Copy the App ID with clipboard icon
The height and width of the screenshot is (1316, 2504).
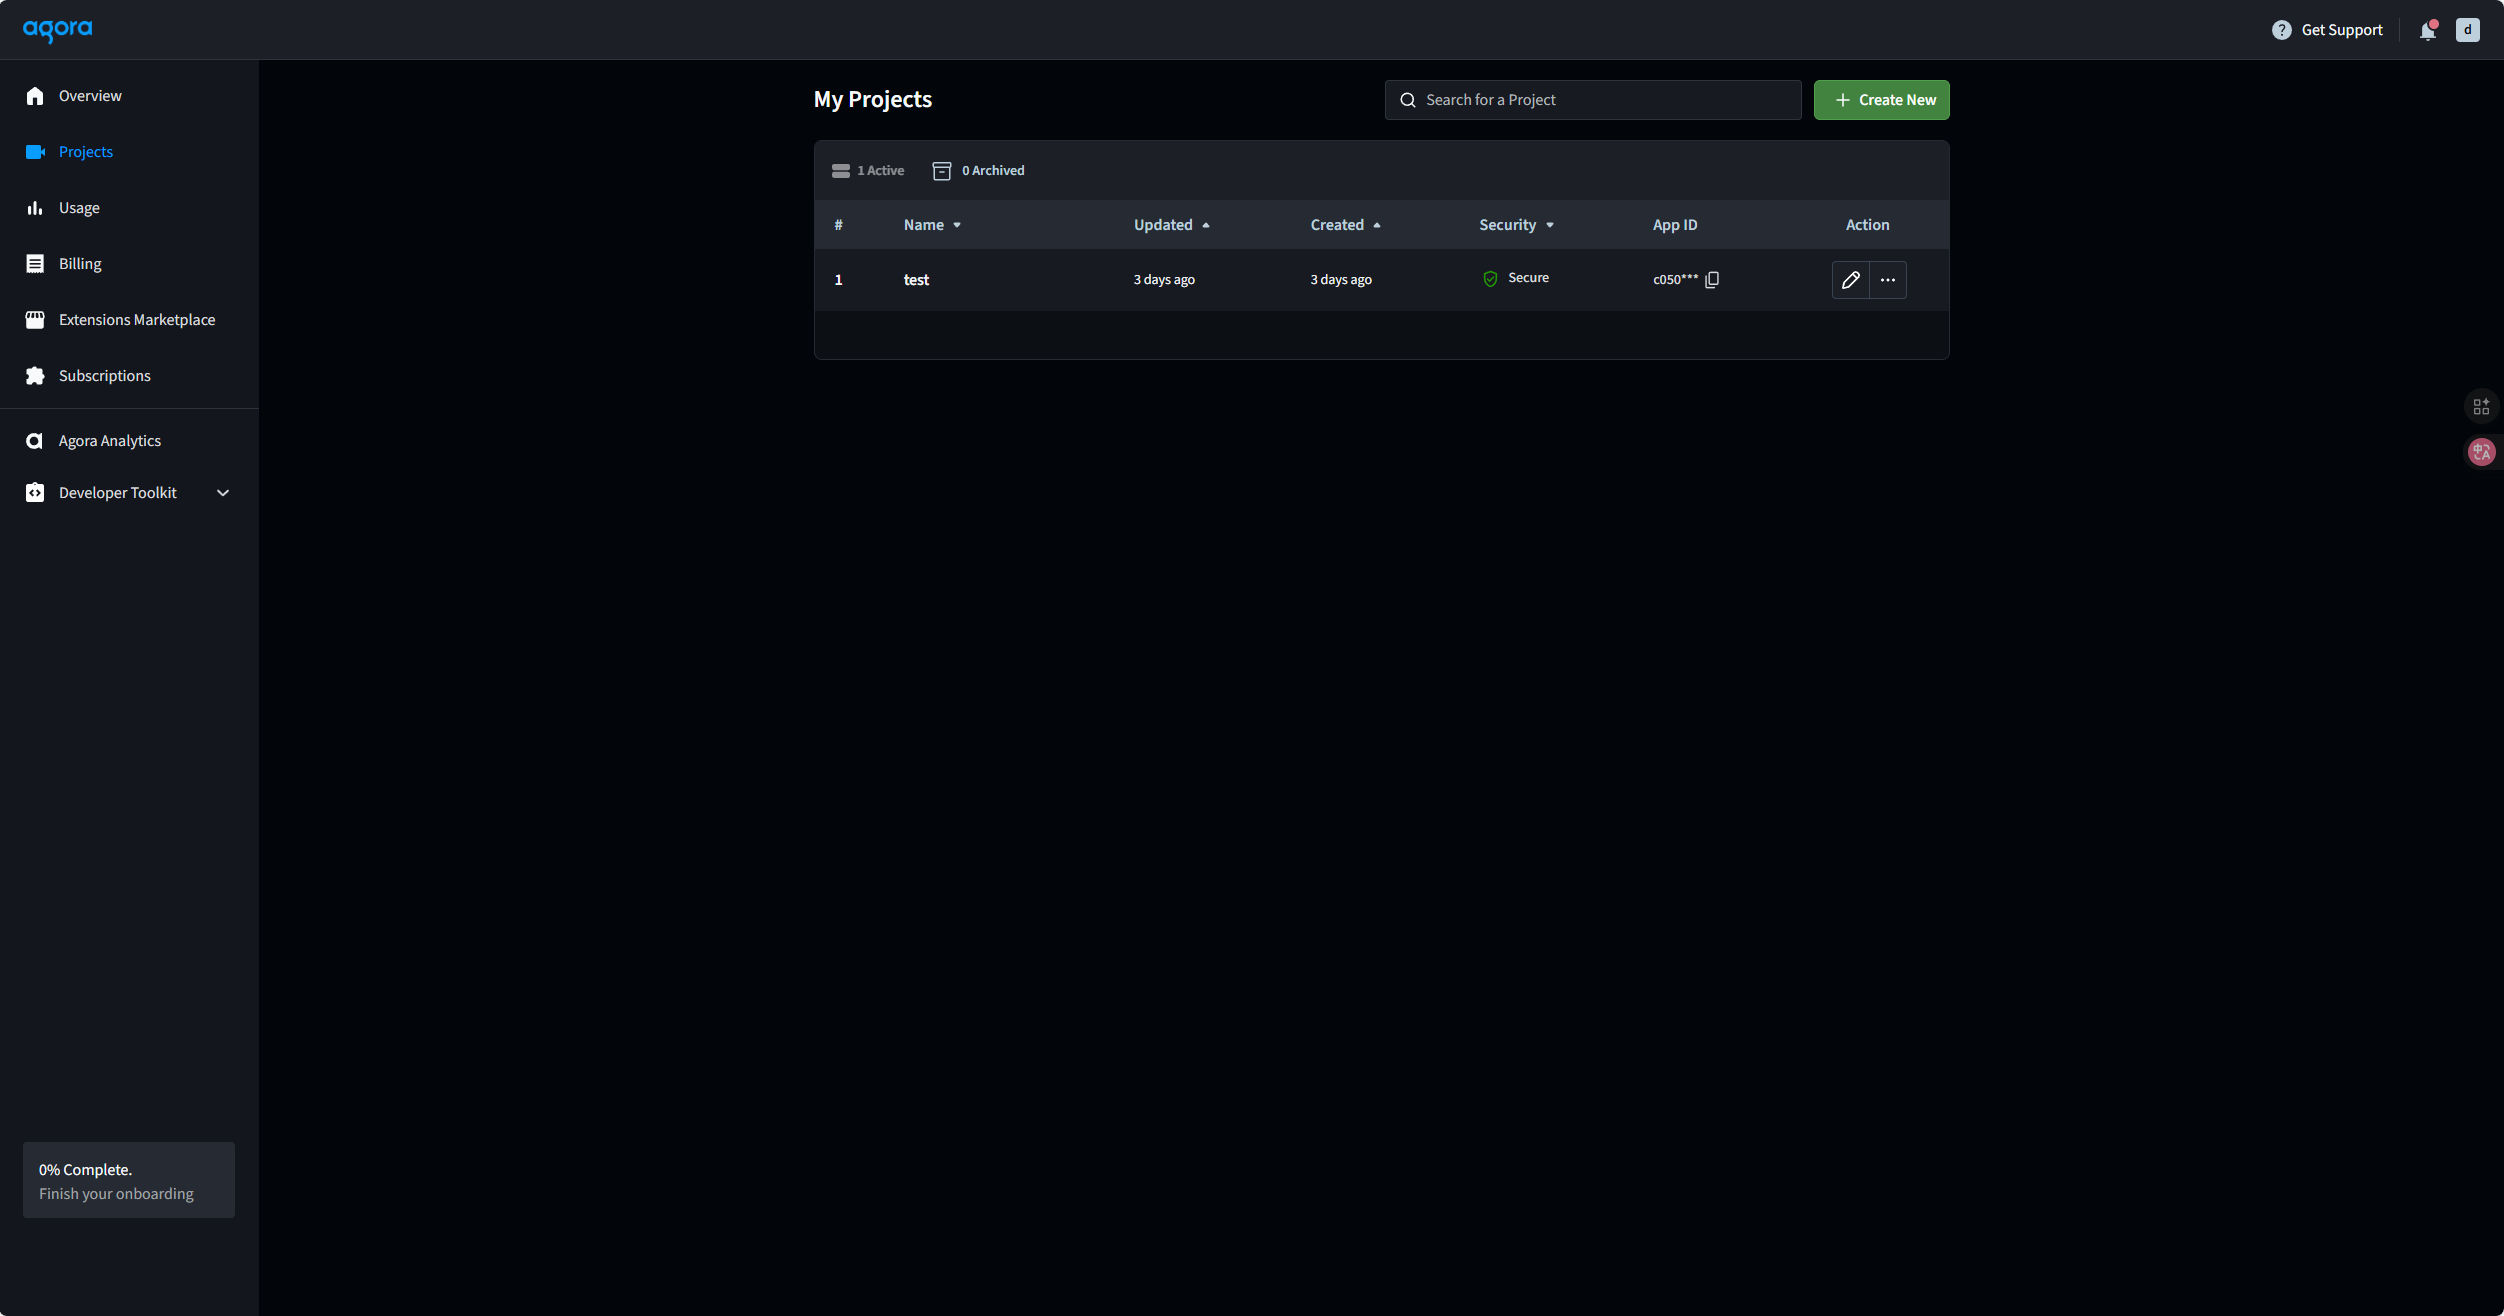pos(1712,280)
